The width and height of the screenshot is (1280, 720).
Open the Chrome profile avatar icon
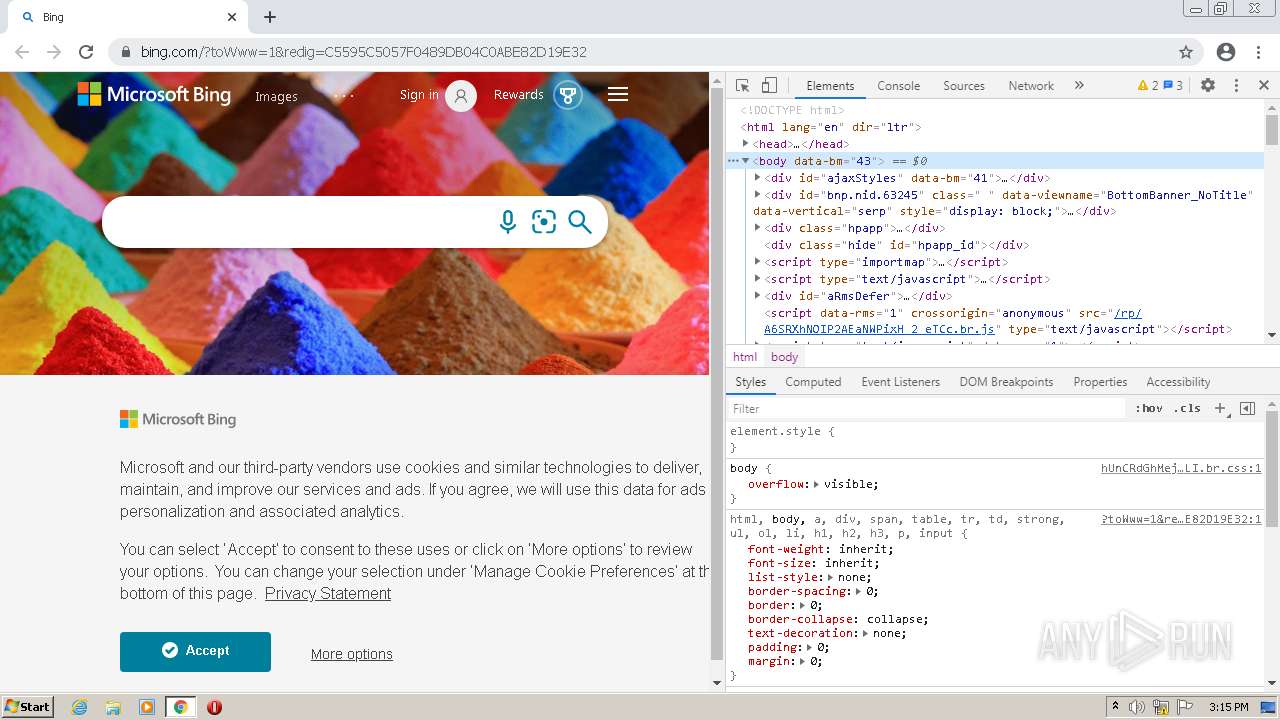(1226, 52)
